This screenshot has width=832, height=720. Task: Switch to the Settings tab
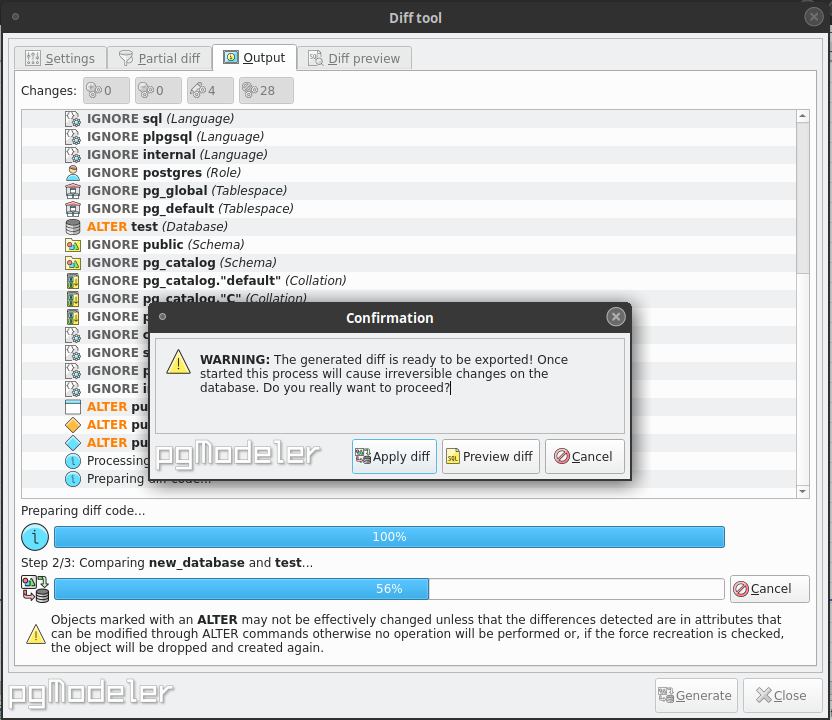pos(60,58)
